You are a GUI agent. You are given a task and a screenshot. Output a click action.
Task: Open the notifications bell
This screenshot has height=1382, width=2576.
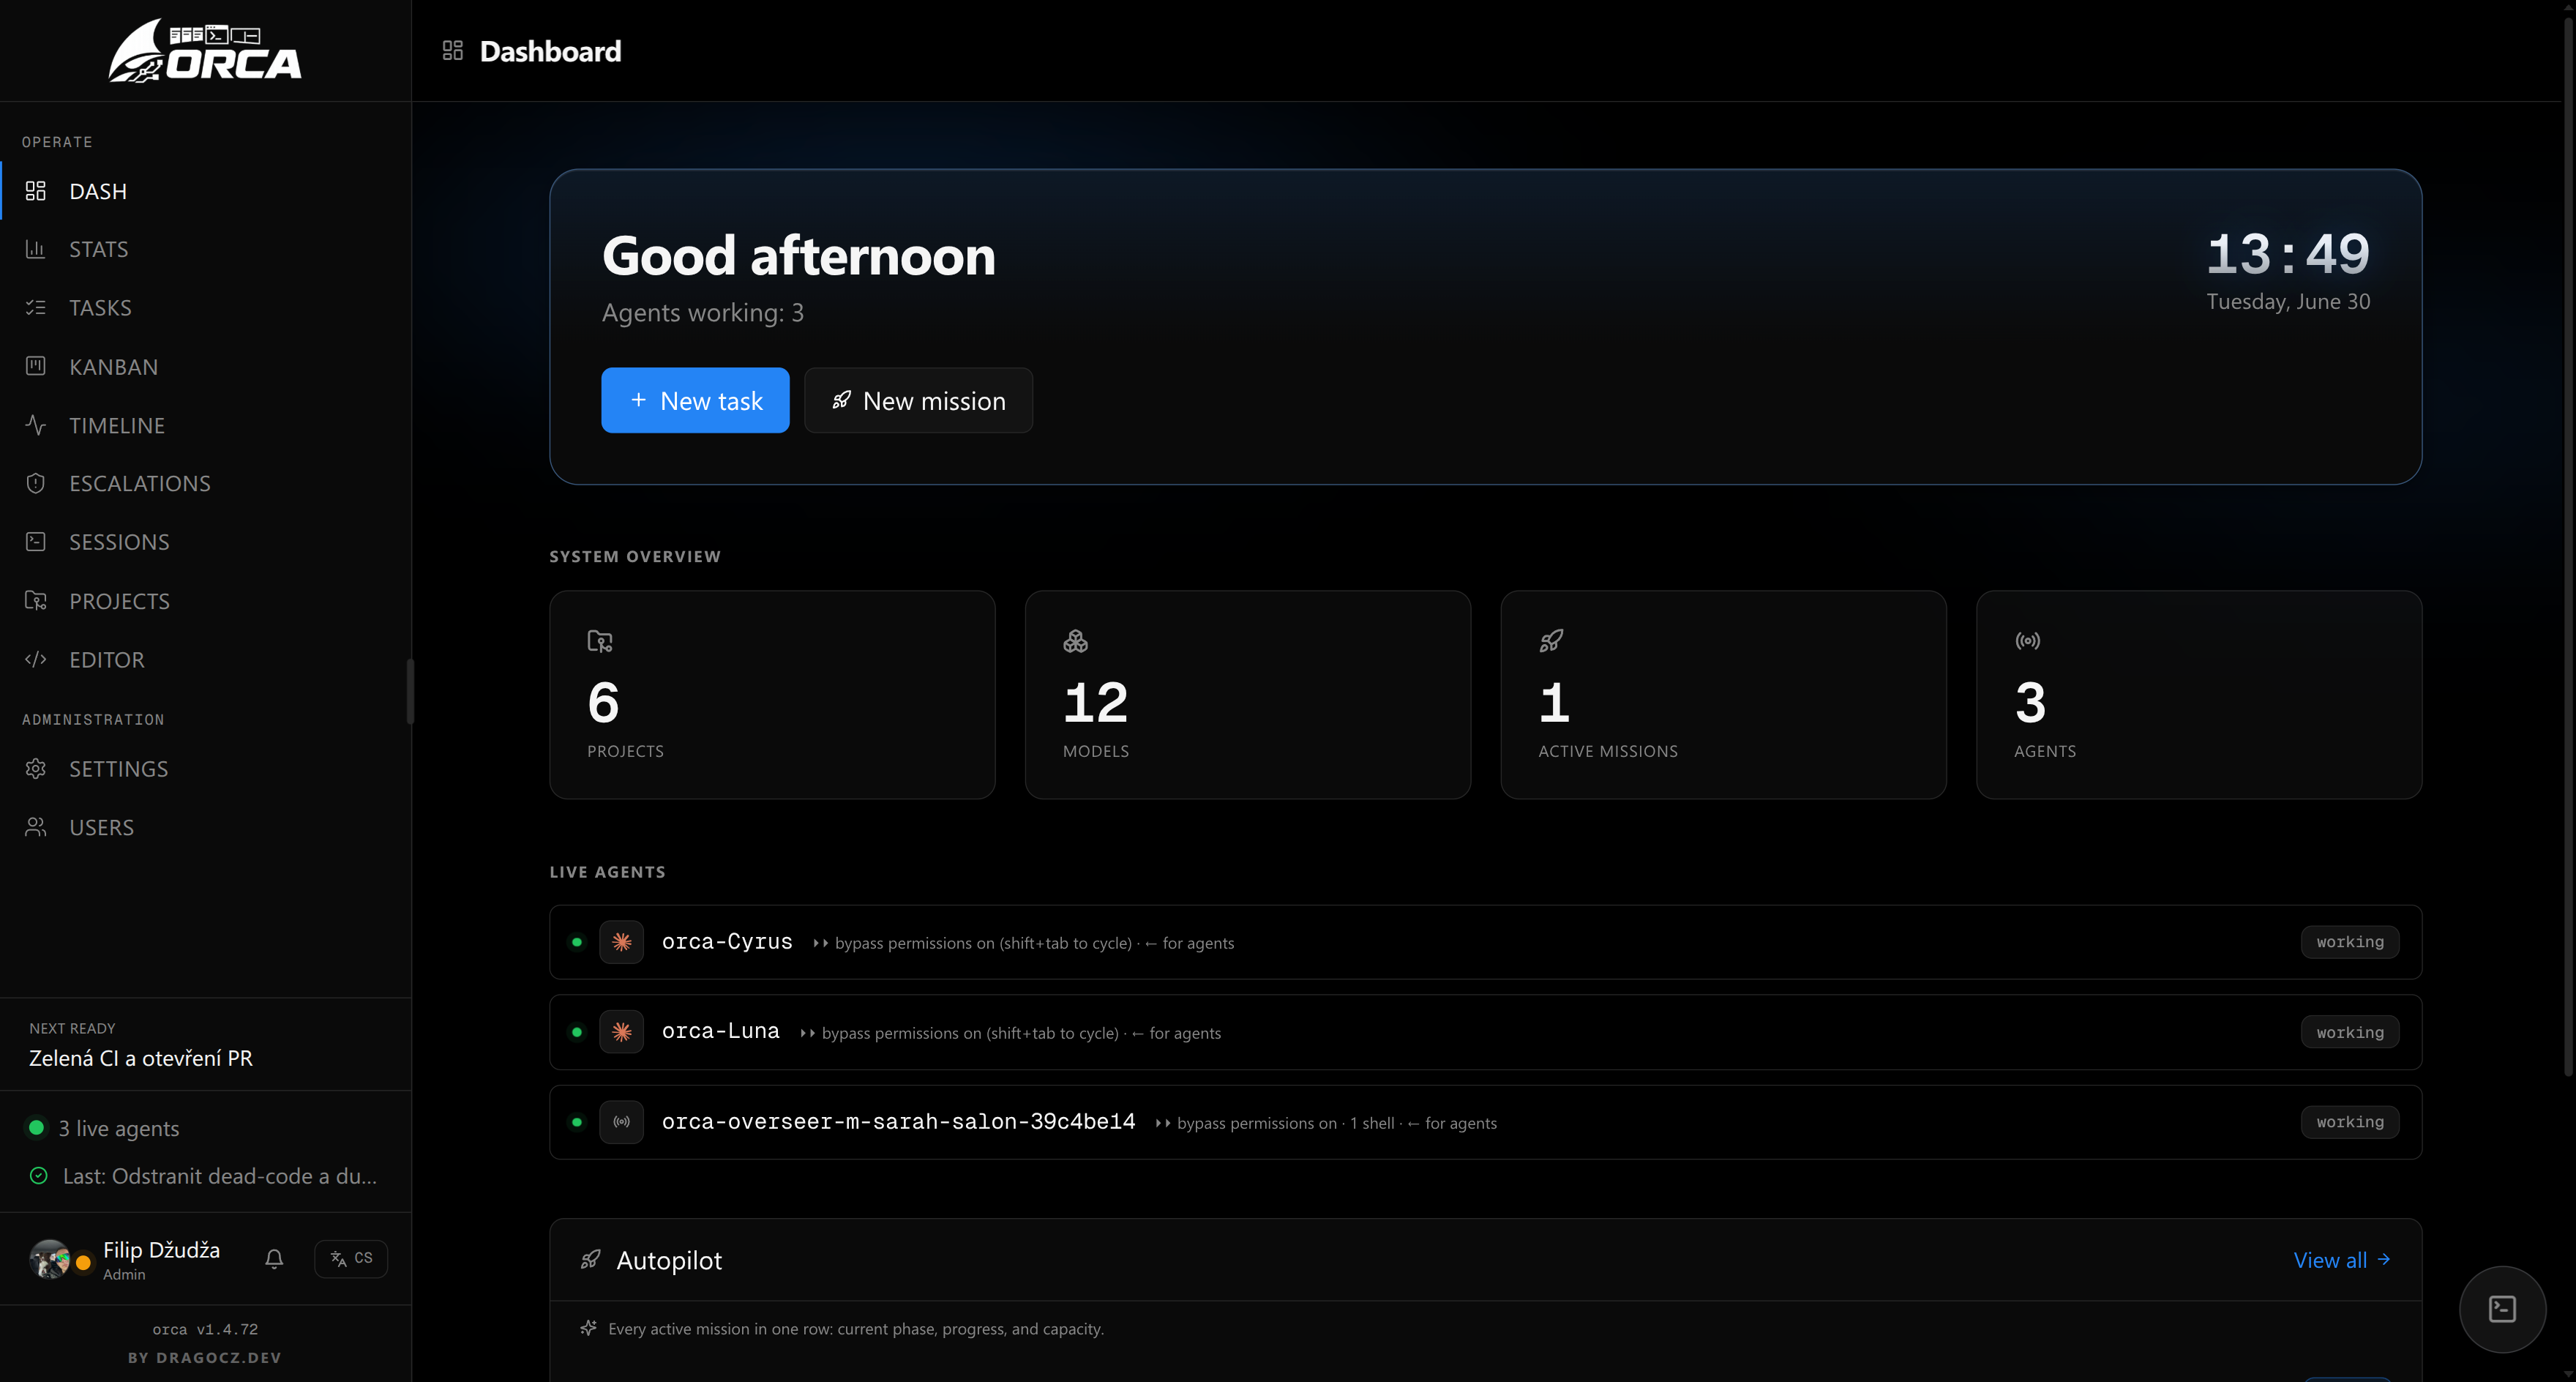(x=274, y=1259)
